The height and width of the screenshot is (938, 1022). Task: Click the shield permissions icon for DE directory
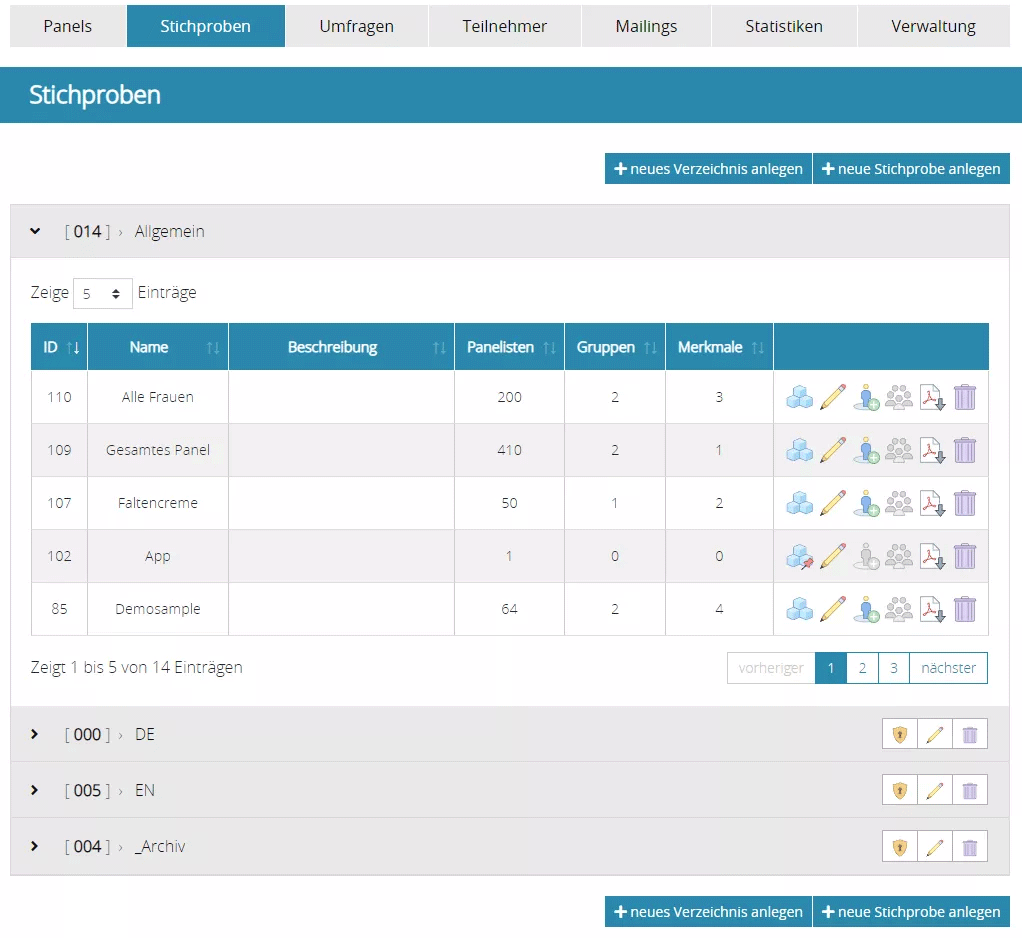coord(900,735)
